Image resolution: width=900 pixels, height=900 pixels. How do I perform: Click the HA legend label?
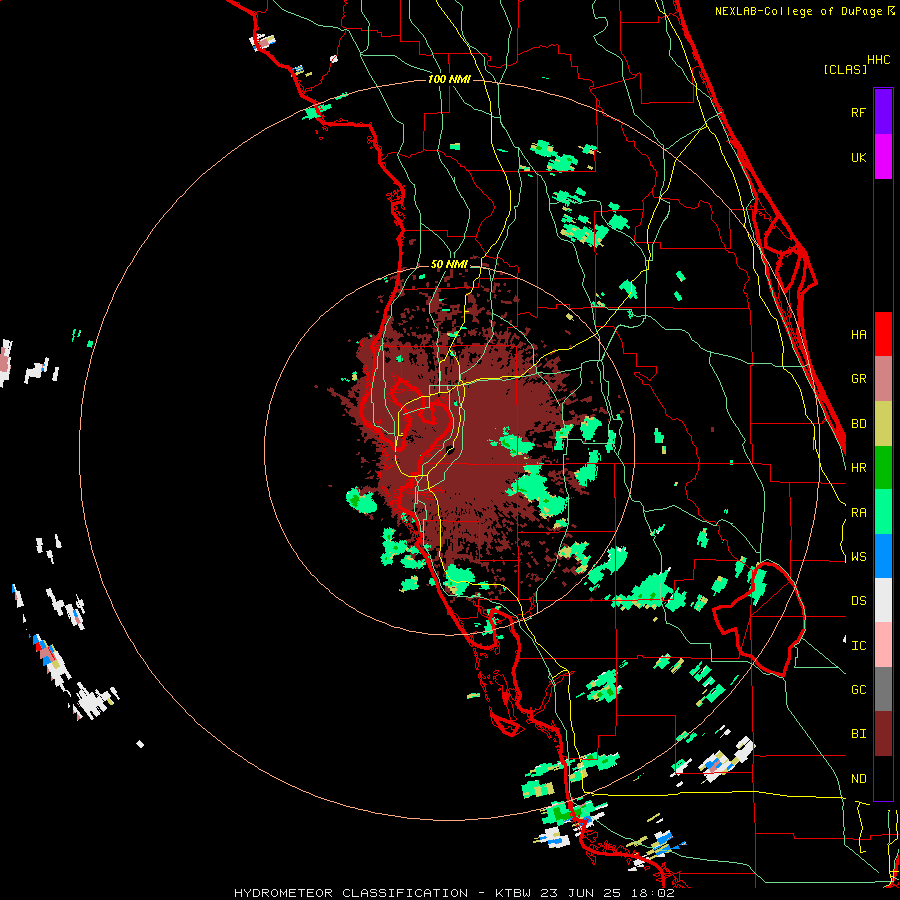pyautogui.click(x=858, y=335)
